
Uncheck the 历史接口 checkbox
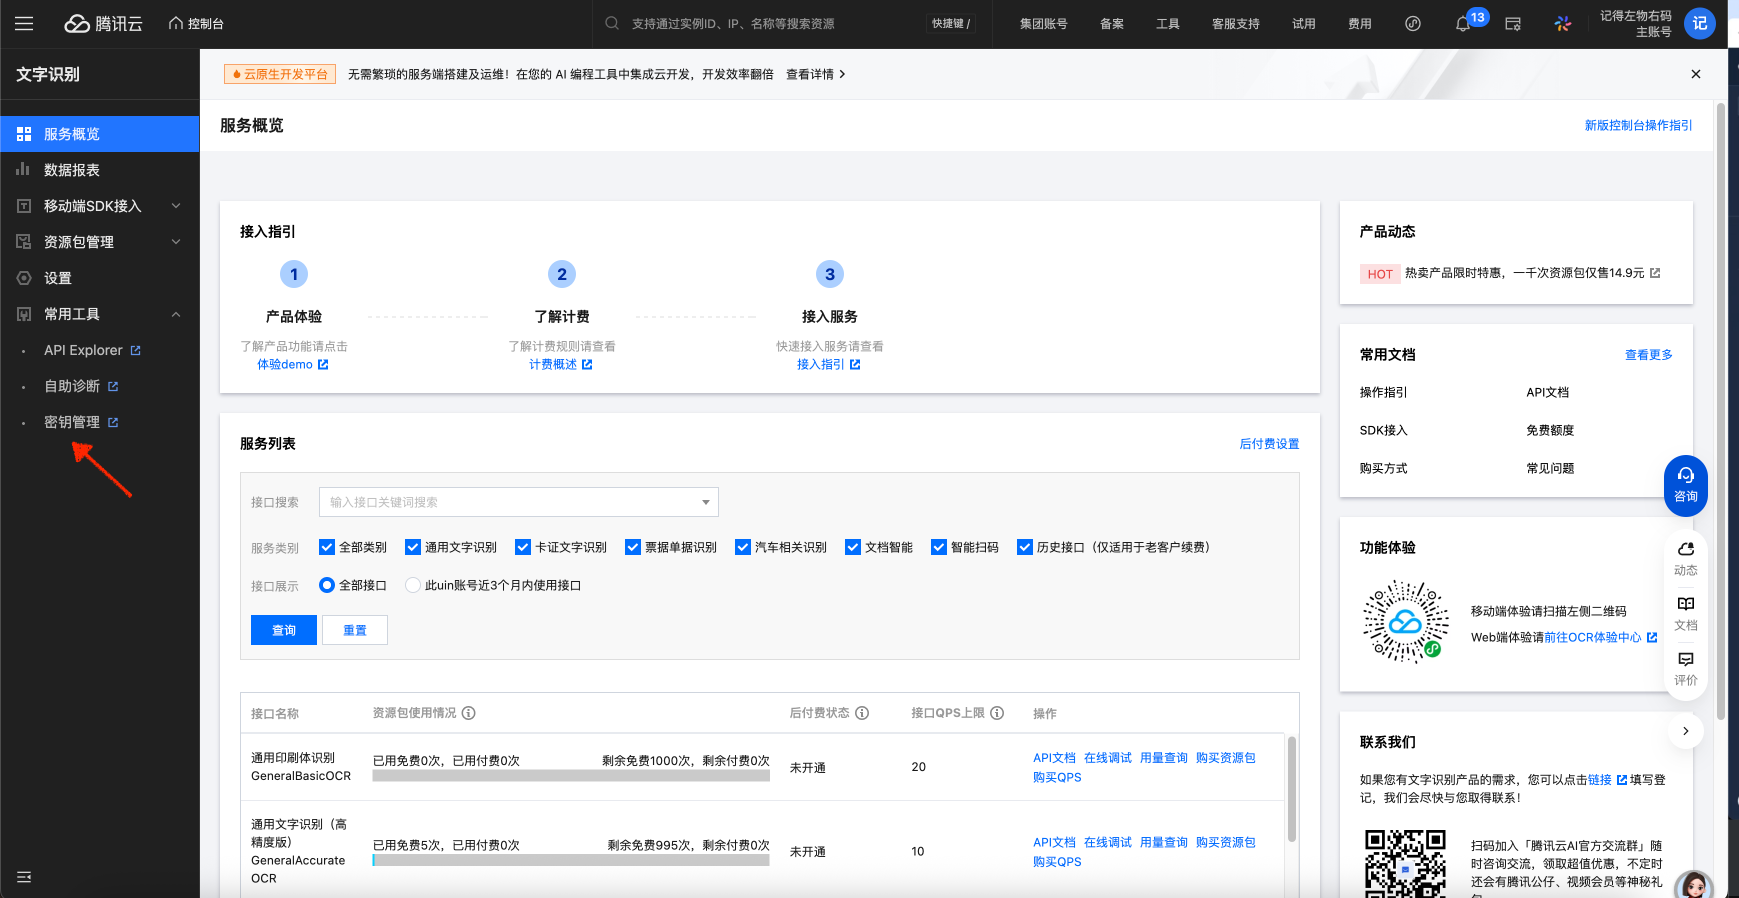click(x=1024, y=547)
